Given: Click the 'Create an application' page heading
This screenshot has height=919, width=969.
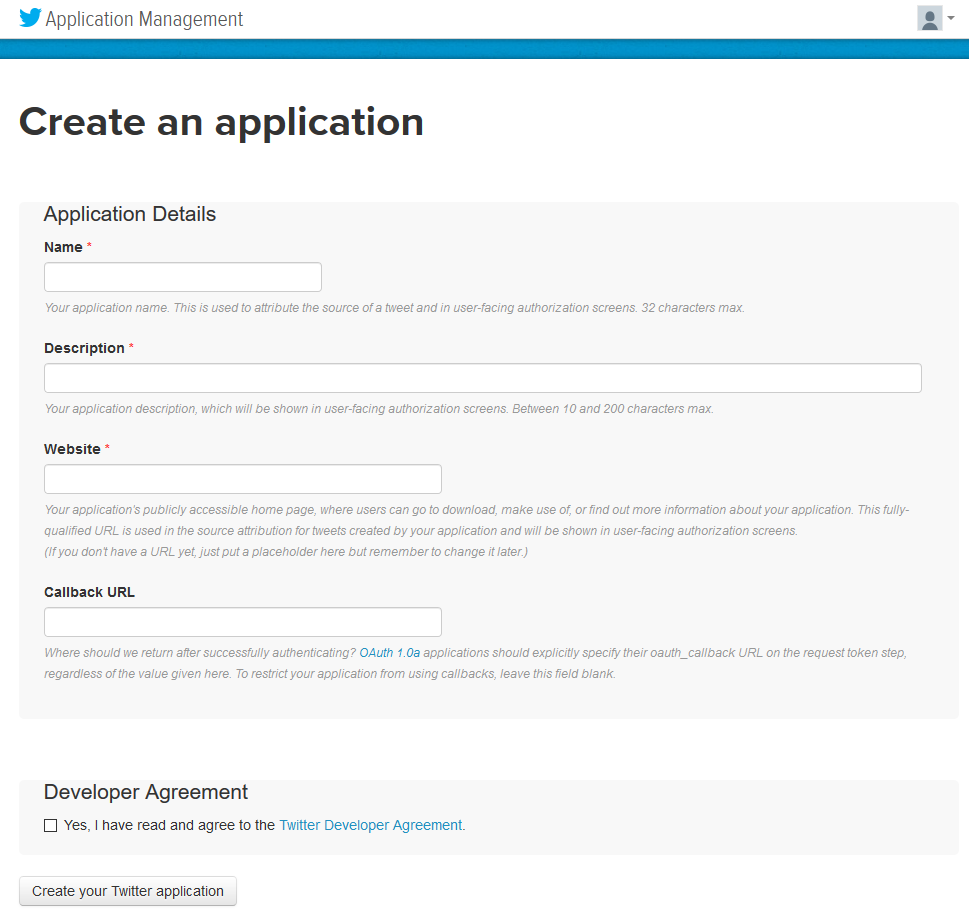Looking at the screenshot, I should pyautogui.click(x=221, y=122).
